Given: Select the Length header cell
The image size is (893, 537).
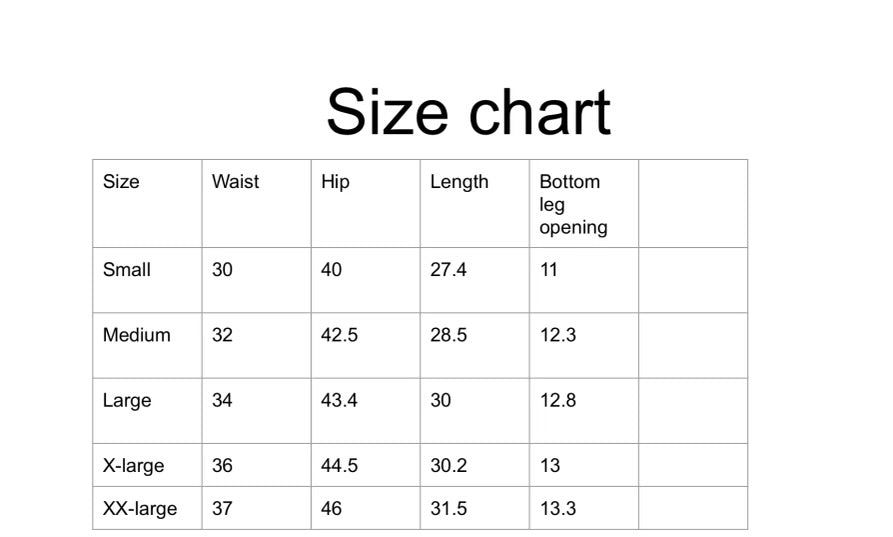Looking at the screenshot, I should coord(459,182).
